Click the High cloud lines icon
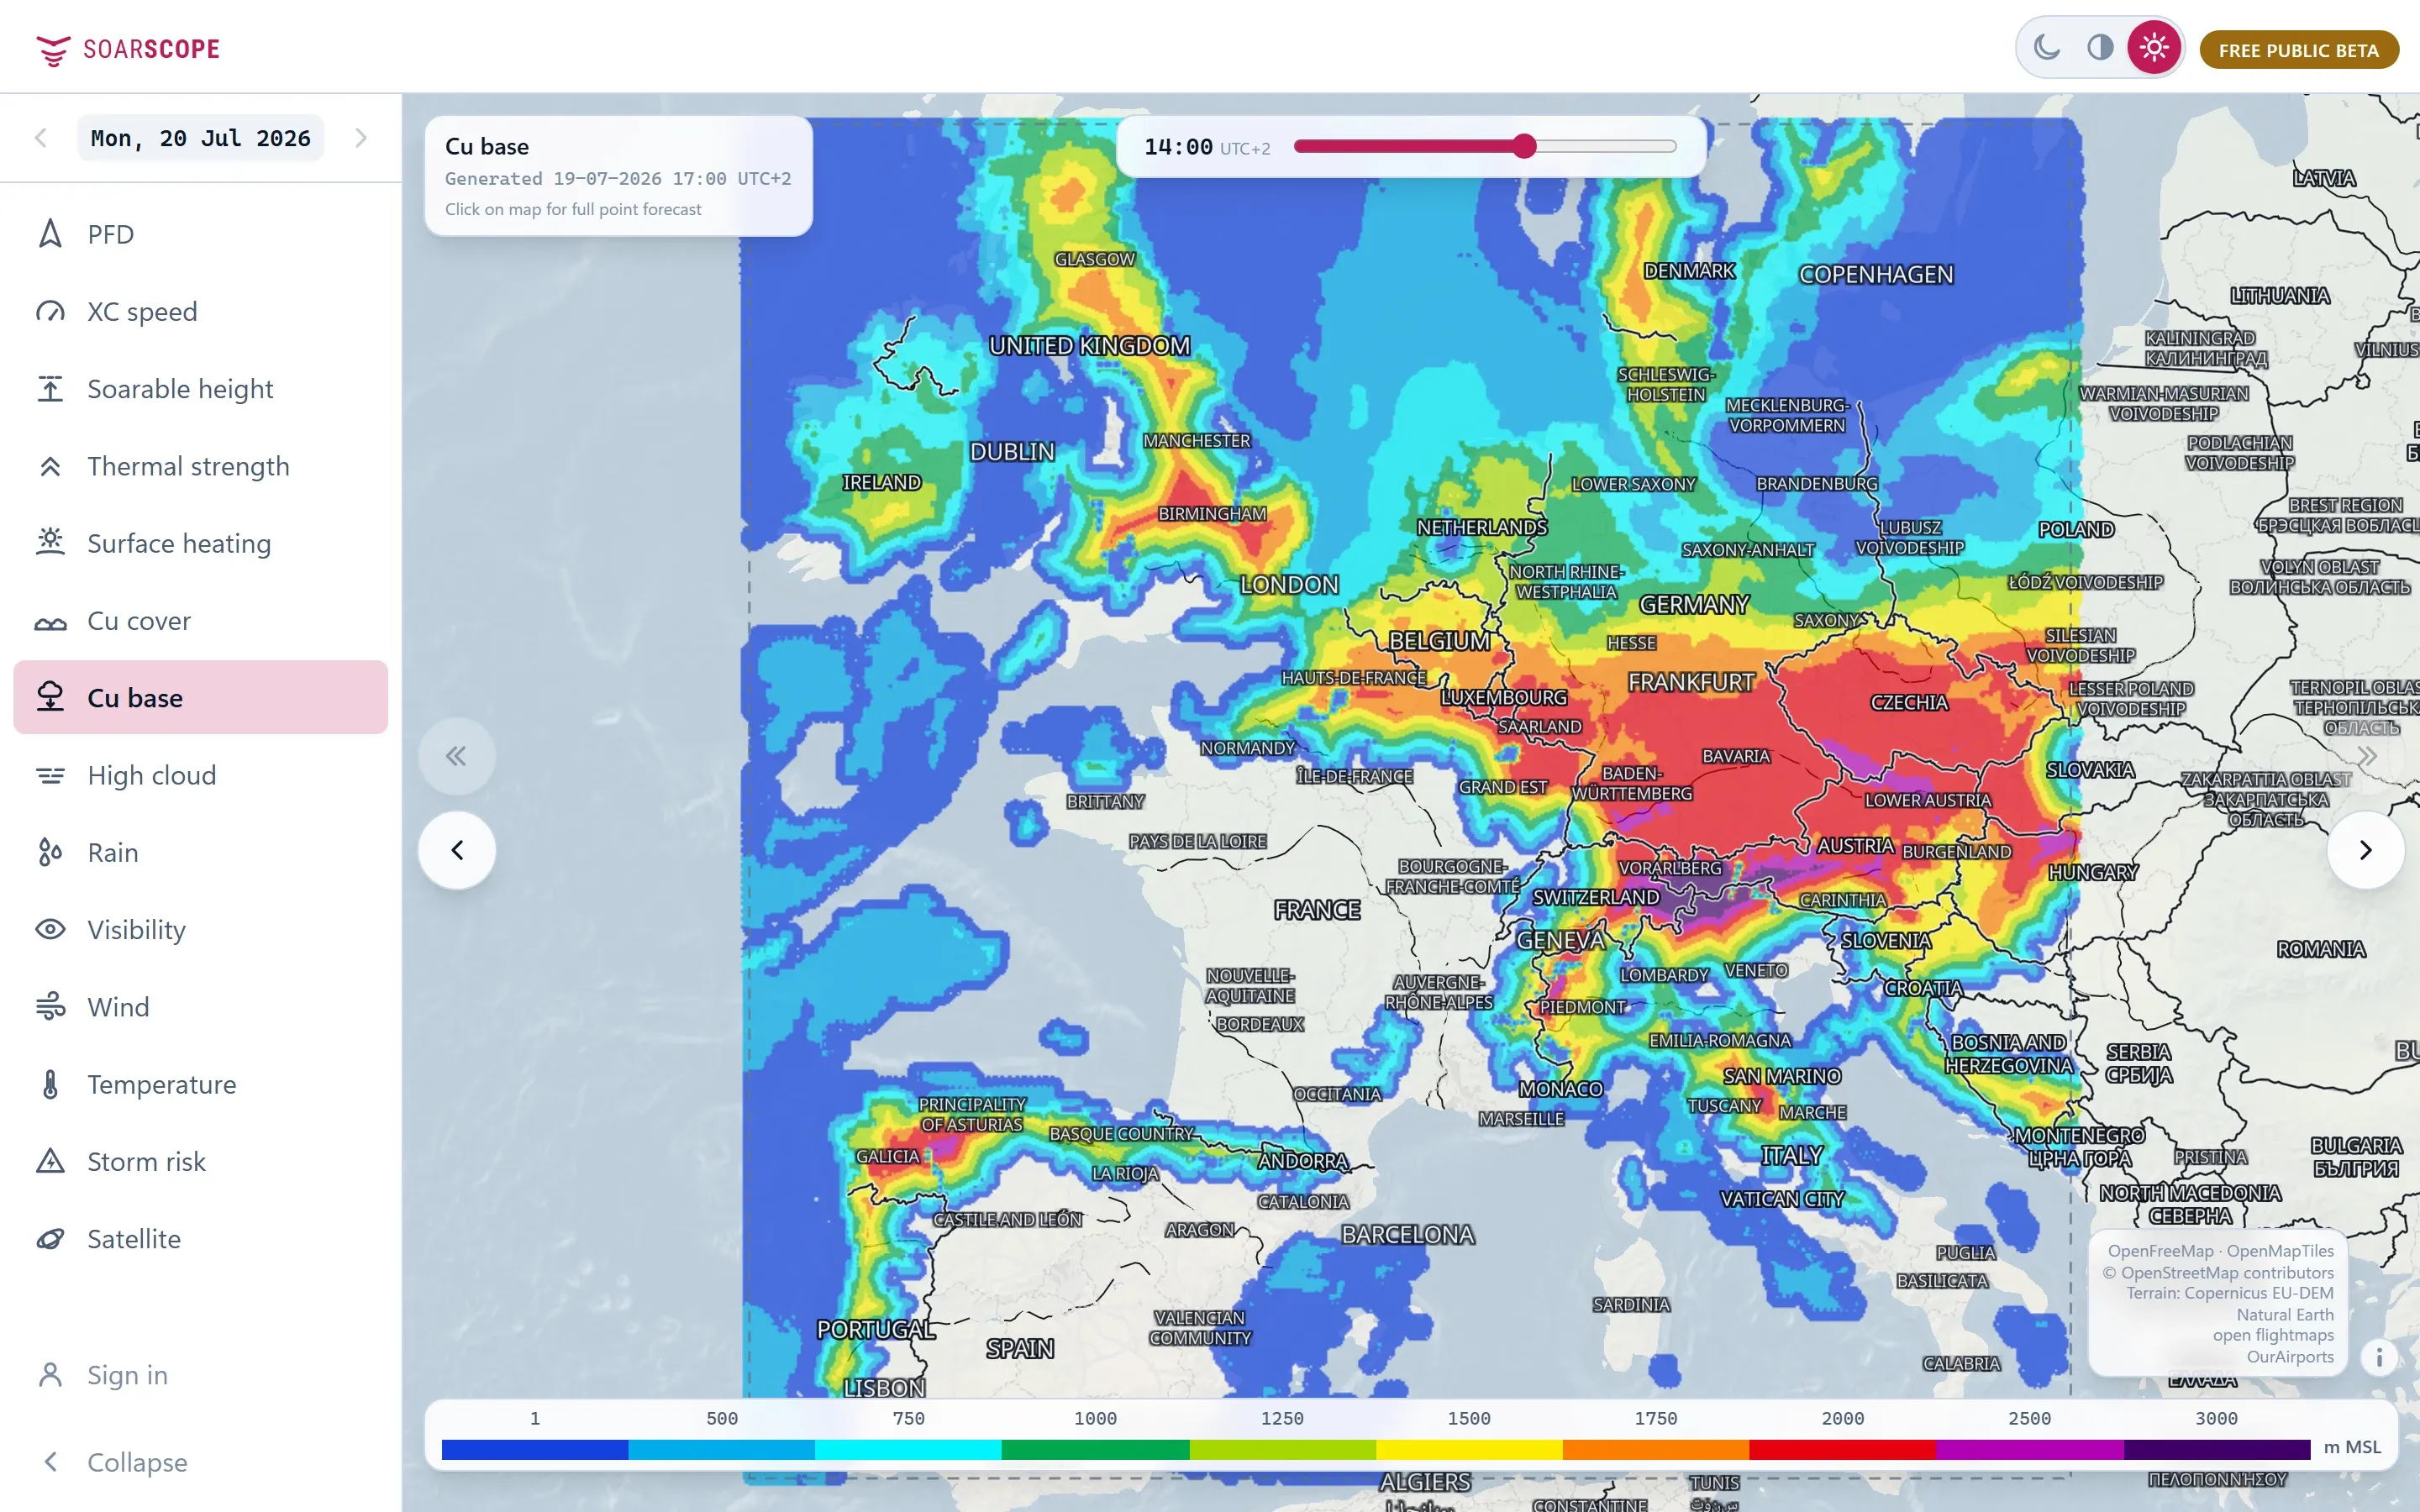Viewport: 2420px width, 1512px height. 50,775
